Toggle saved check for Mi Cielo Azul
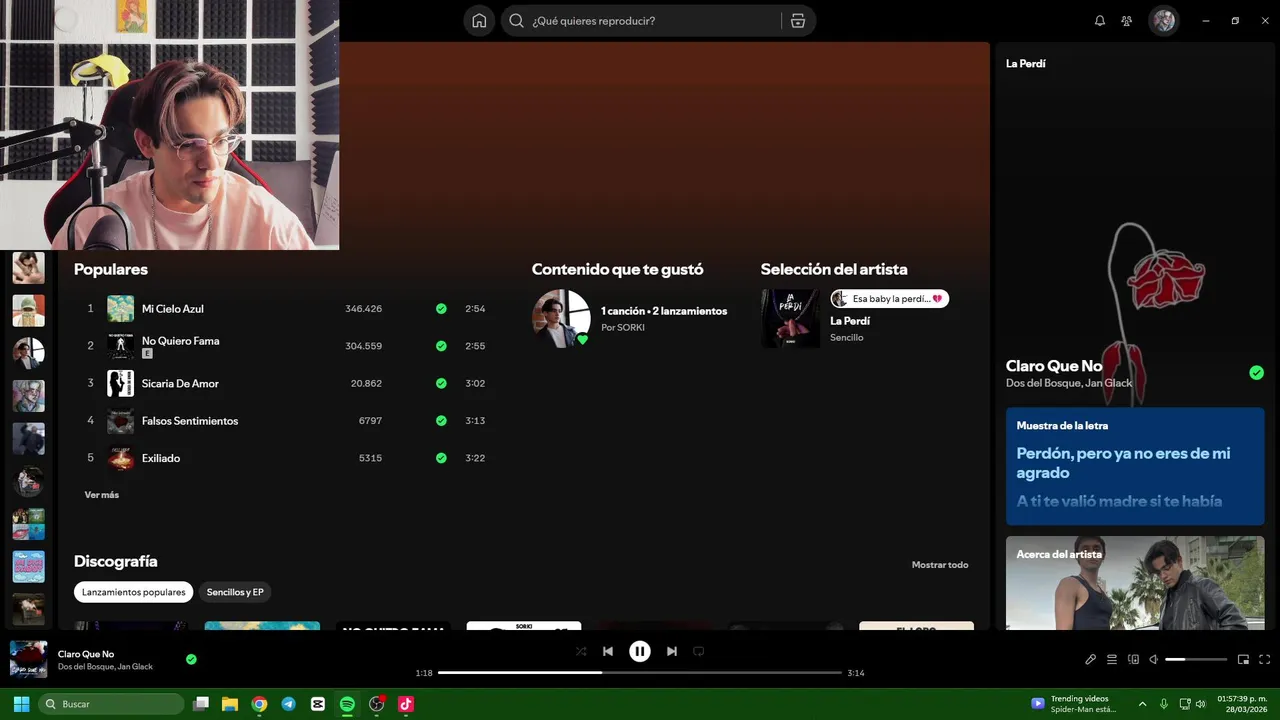Image resolution: width=1280 pixels, height=720 pixels. point(441,309)
